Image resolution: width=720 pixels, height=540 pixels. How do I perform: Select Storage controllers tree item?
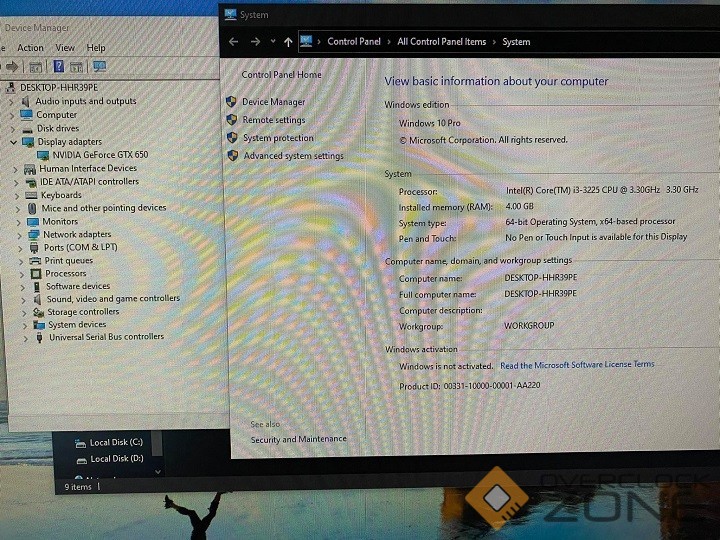click(83, 312)
